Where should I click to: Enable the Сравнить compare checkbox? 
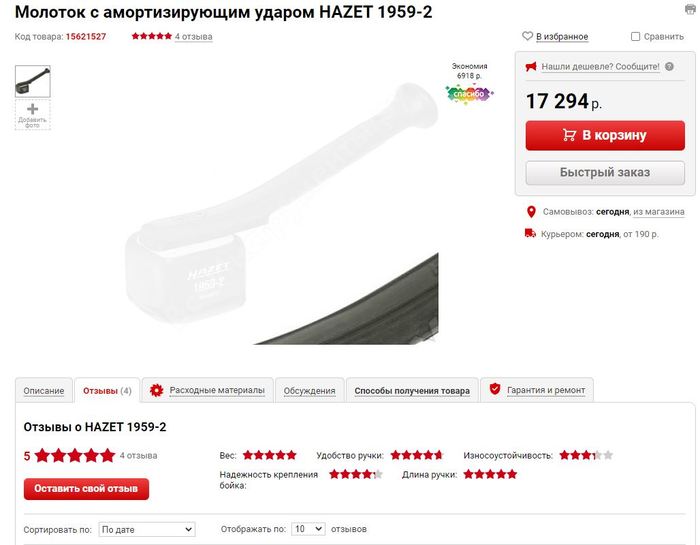635,37
